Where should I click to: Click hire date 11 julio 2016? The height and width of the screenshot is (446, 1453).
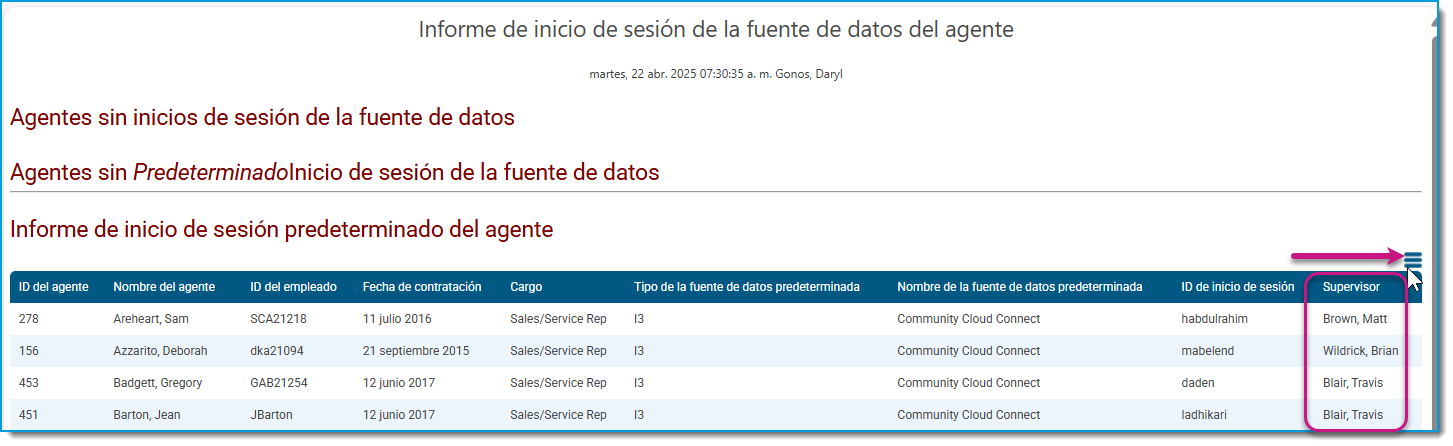(399, 319)
